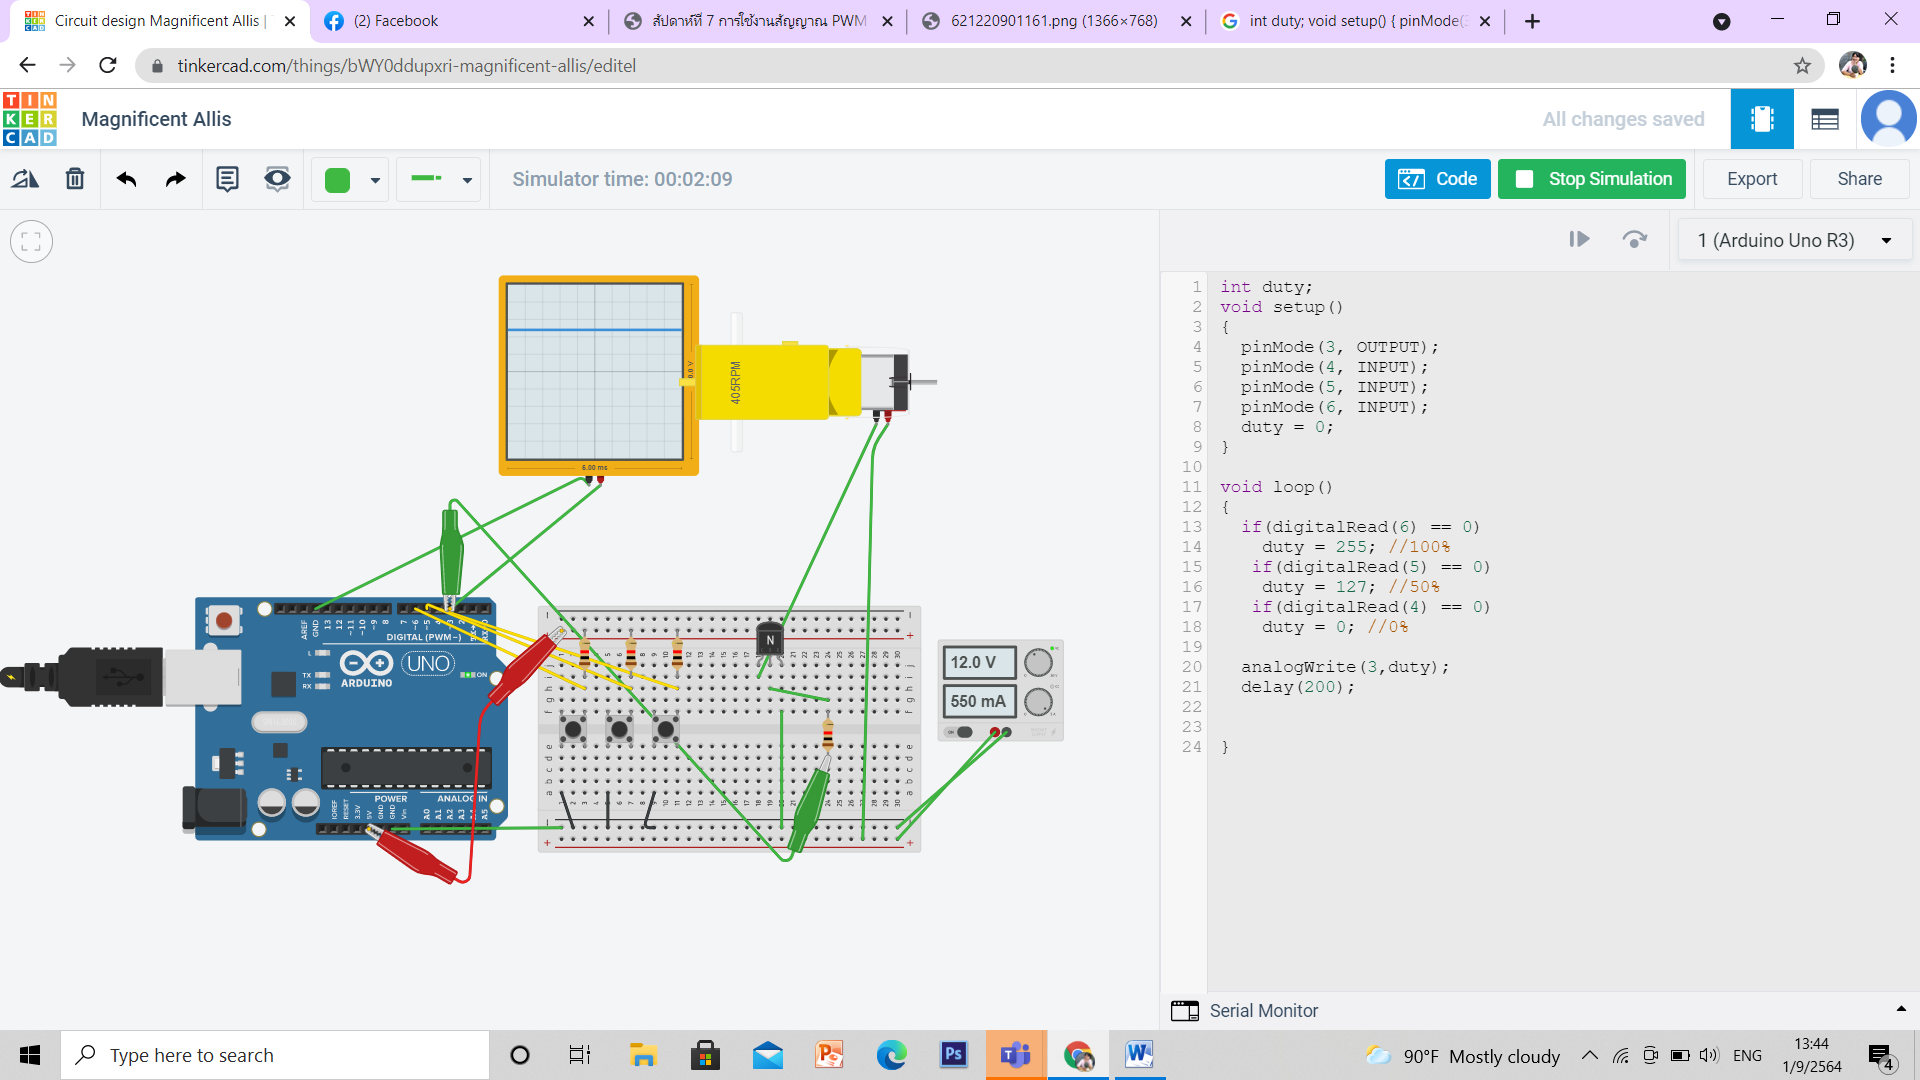Switch to the Google search tab
This screenshot has width=1920, height=1080.
pyautogui.click(x=1355, y=21)
